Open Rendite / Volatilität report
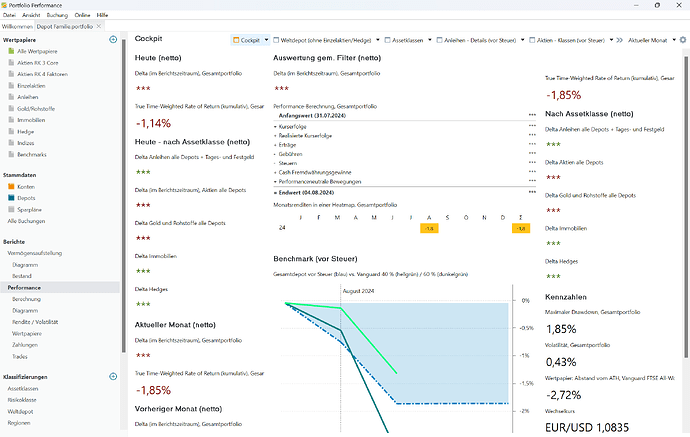Screen dimensions: 690x437 [35, 322]
